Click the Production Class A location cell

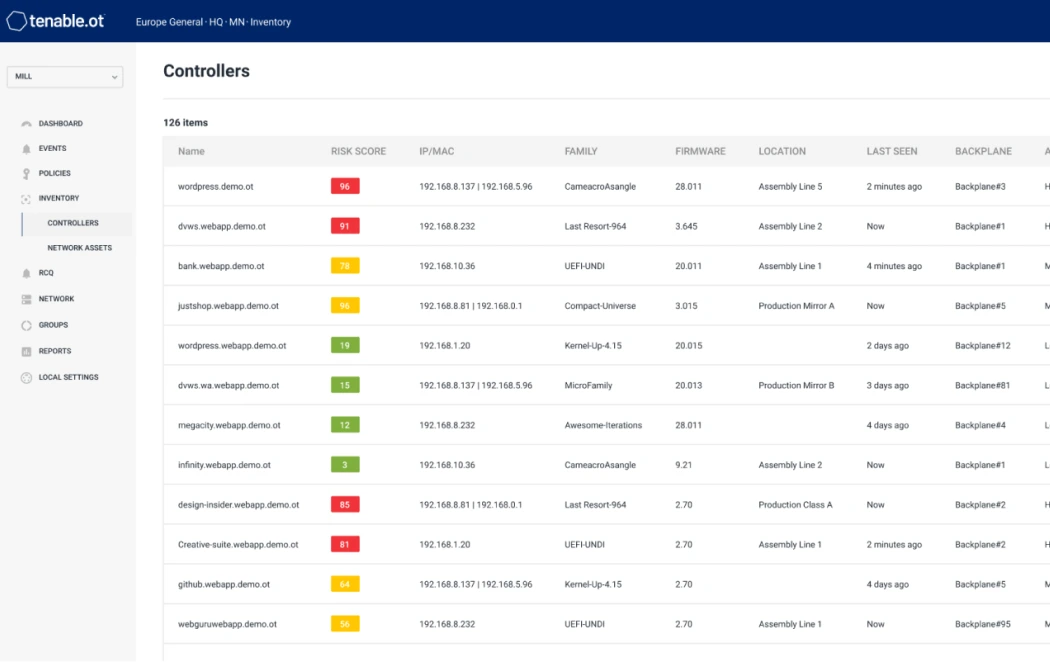click(x=796, y=505)
